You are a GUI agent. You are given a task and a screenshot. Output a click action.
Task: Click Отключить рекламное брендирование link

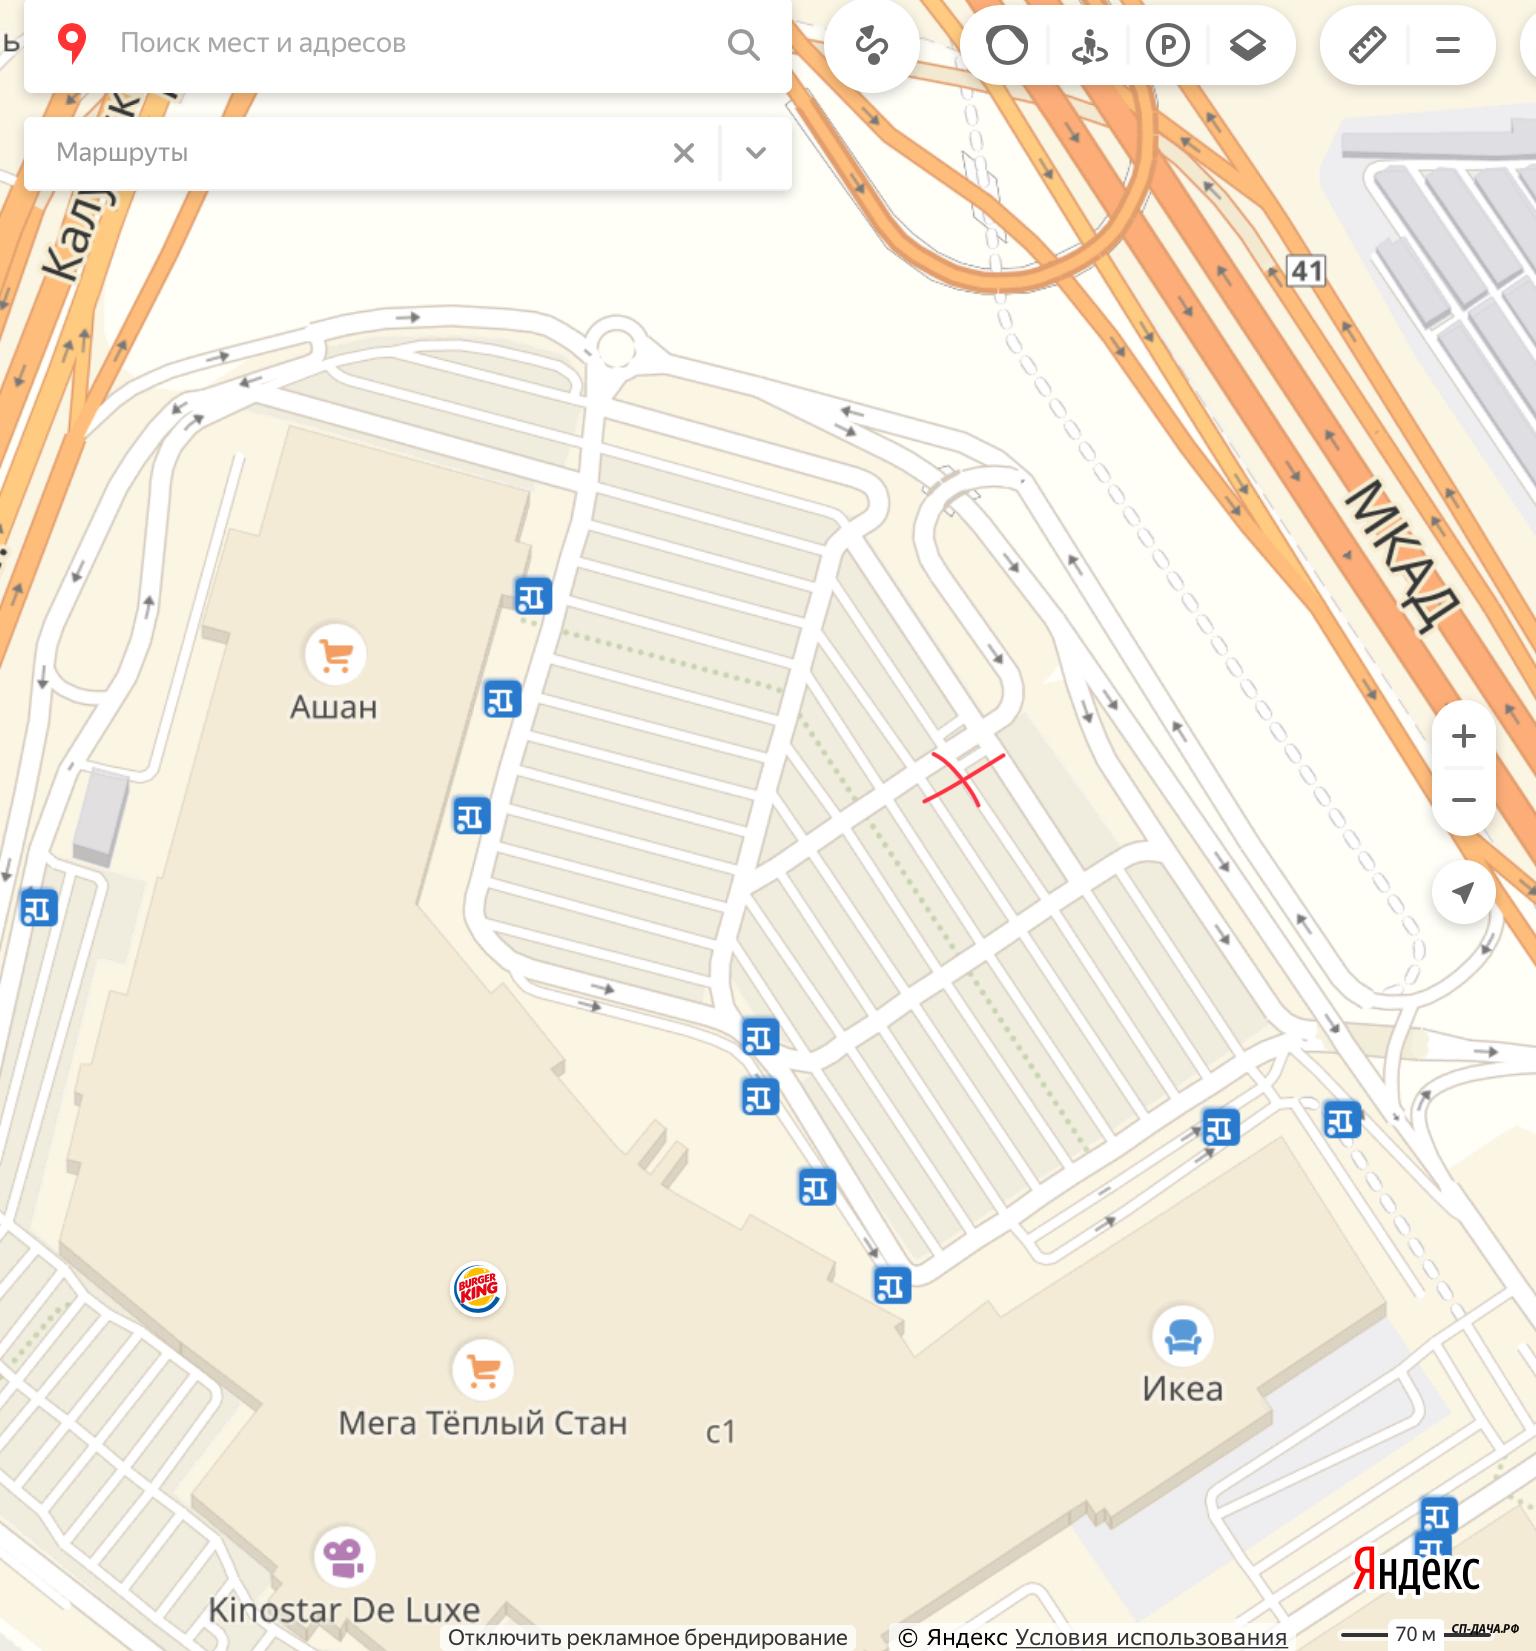pos(648,1637)
